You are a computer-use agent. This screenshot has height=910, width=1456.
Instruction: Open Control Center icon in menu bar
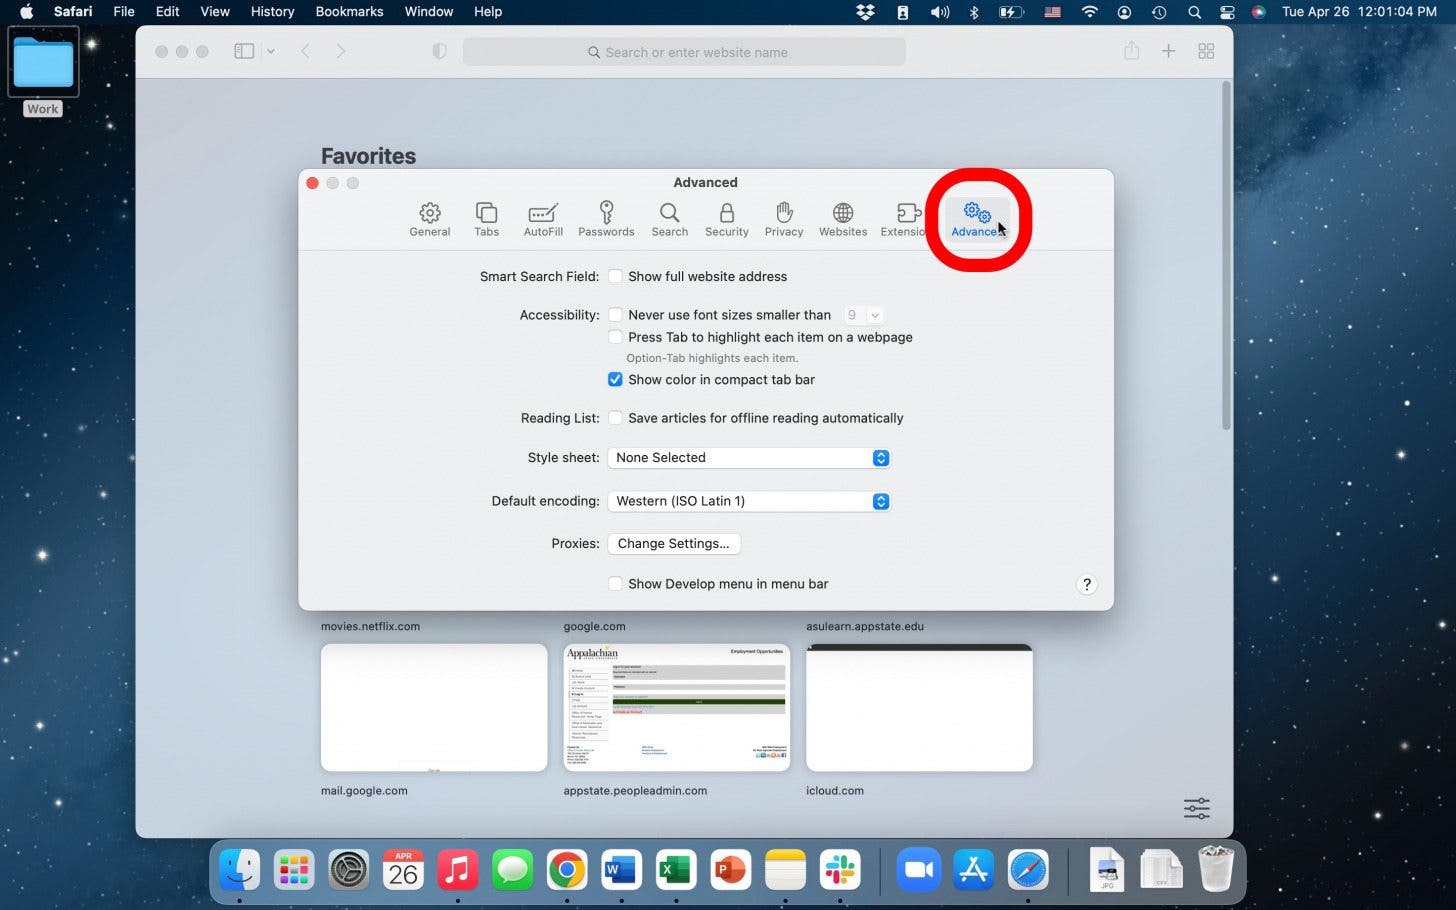point(1227,12)
